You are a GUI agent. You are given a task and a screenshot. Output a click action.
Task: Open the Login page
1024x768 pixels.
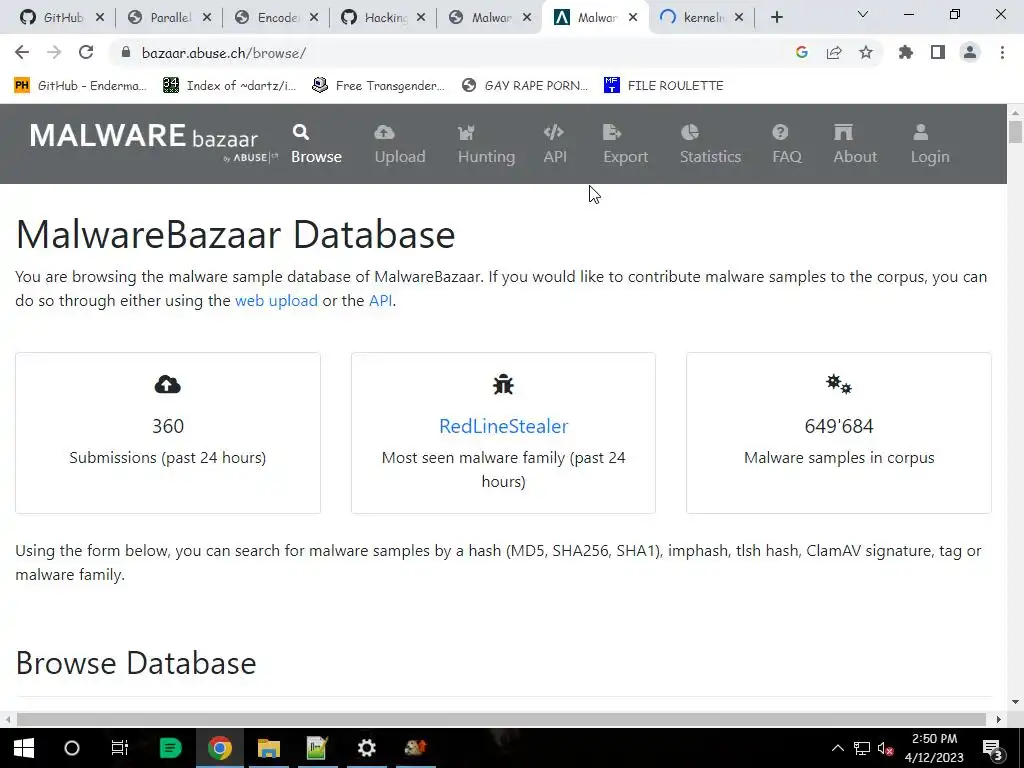pyautogui.click(x=929, y=144)
